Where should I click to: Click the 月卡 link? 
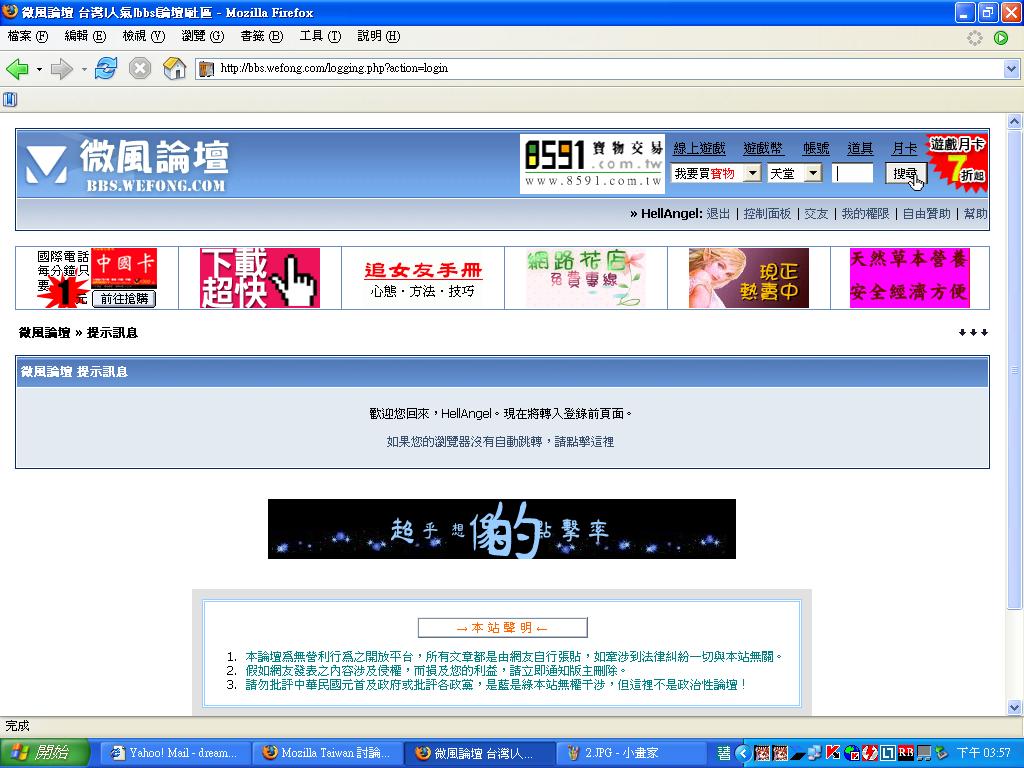tap(904, 148)
